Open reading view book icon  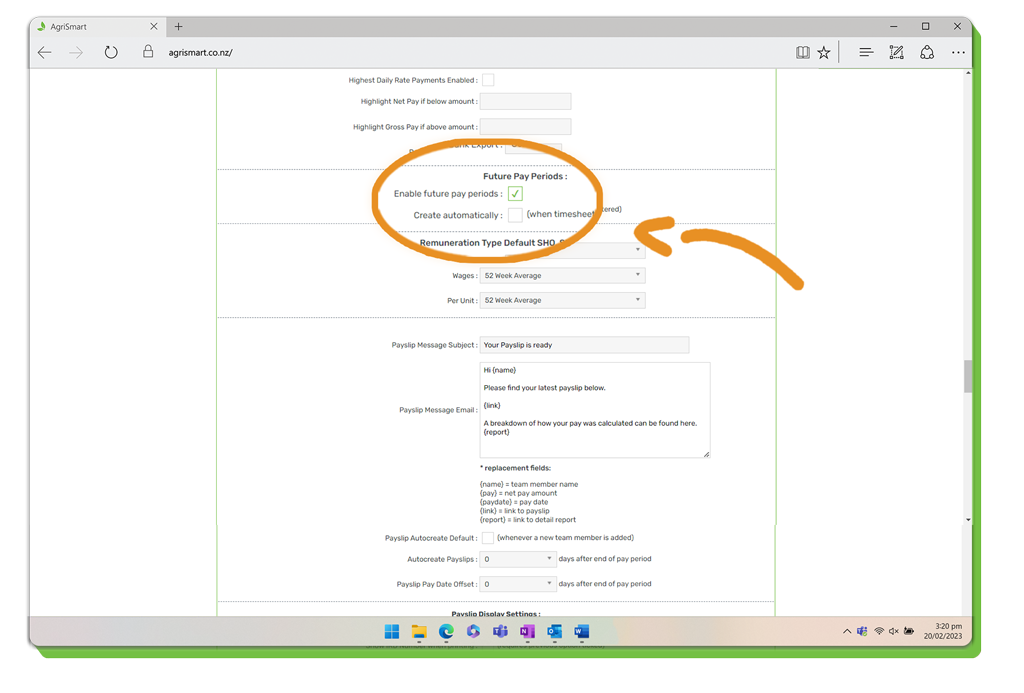click(802, 53)
